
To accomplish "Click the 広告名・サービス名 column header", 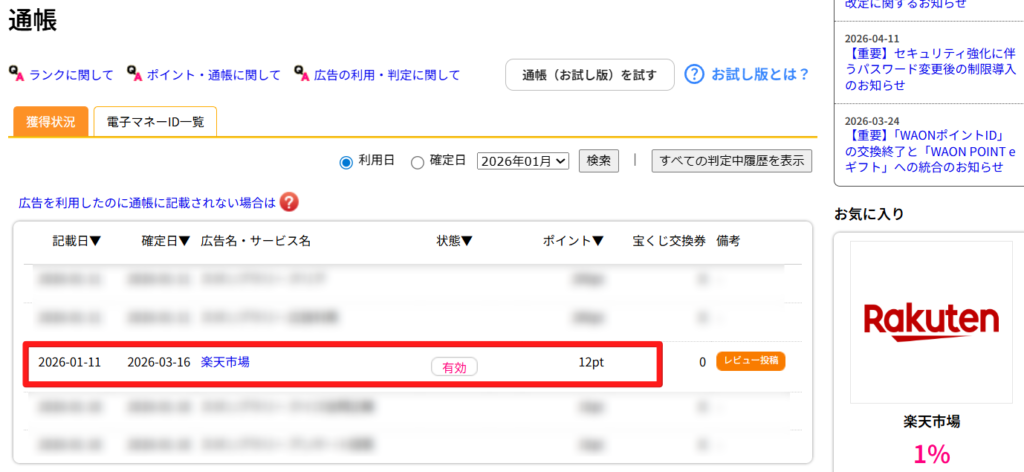I will 256,241.
